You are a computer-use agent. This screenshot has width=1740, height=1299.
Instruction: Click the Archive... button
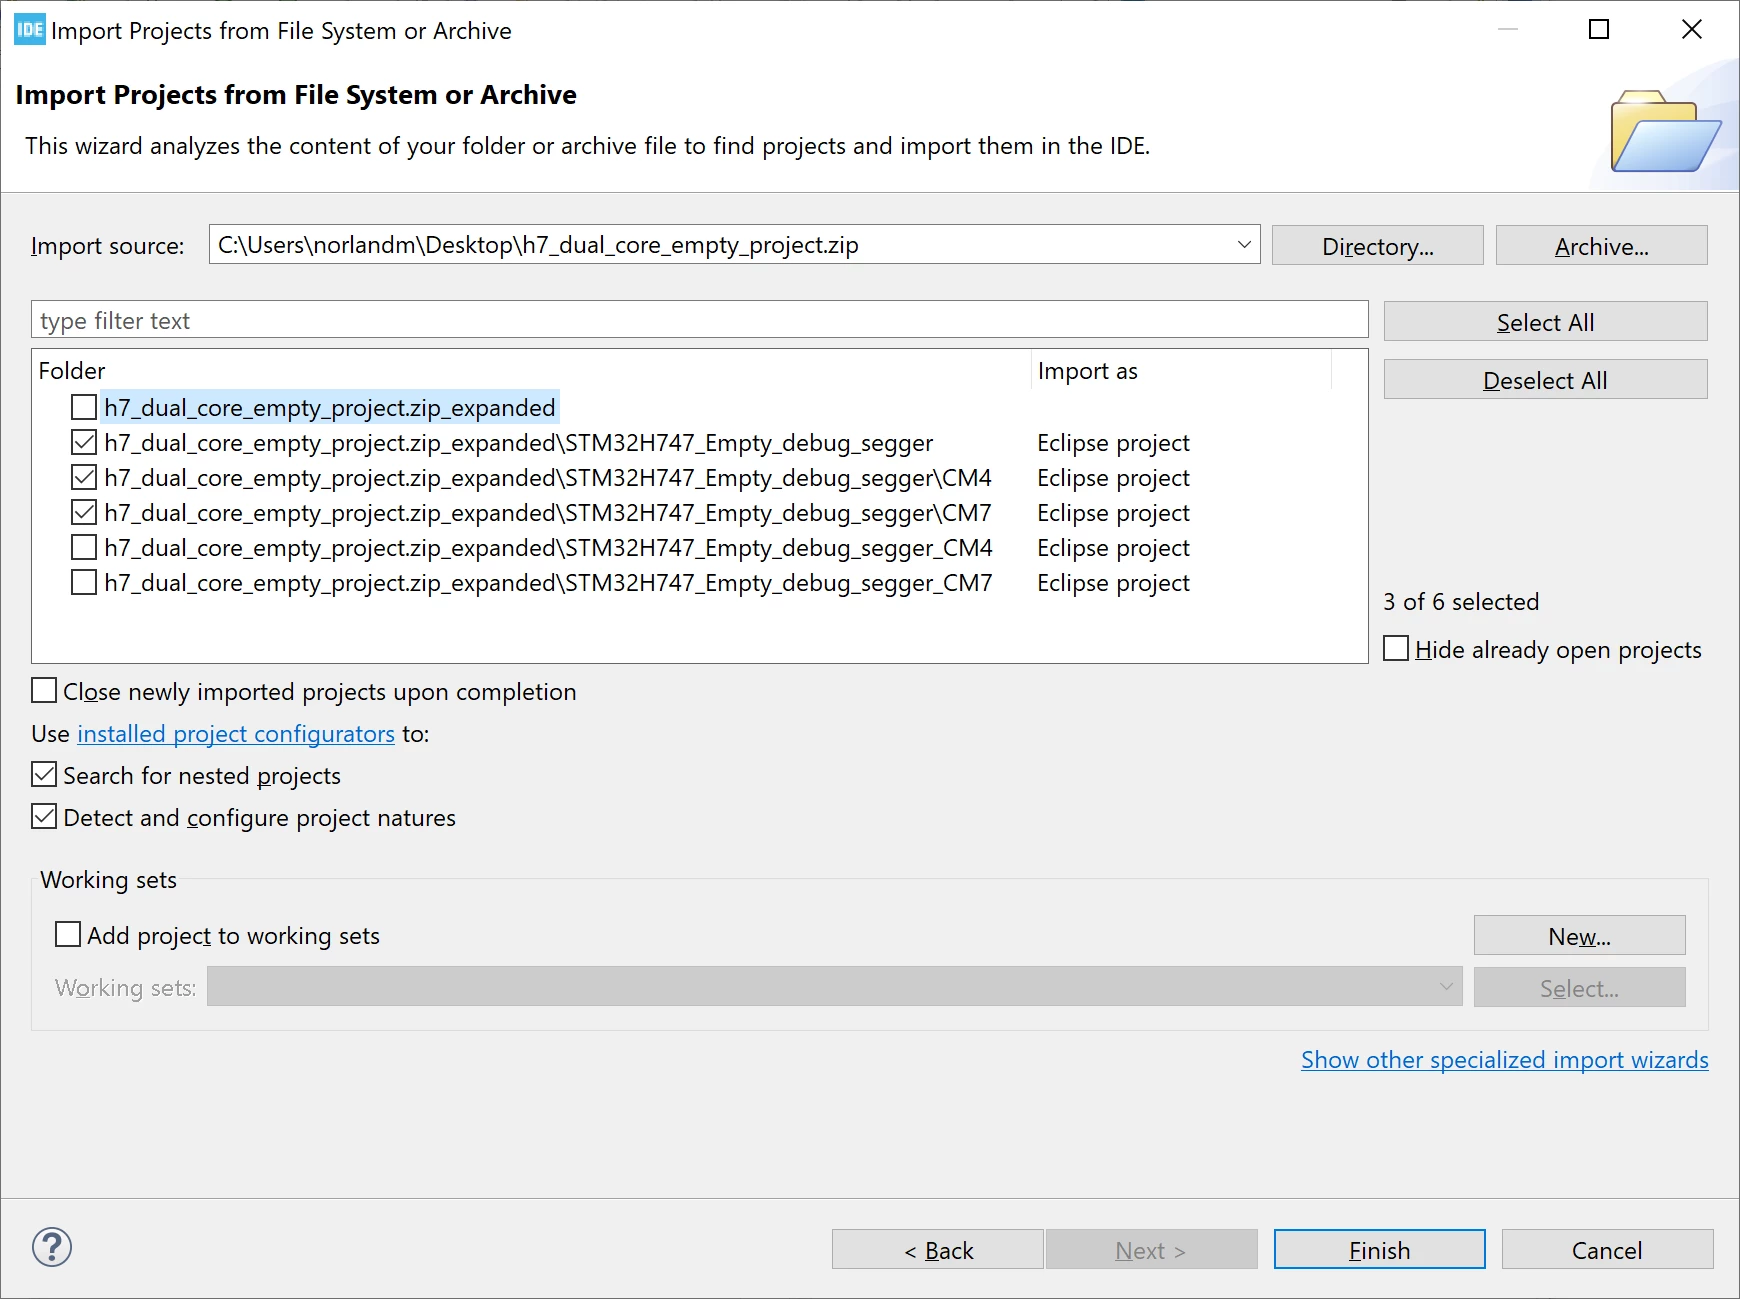coord(1601,246)
